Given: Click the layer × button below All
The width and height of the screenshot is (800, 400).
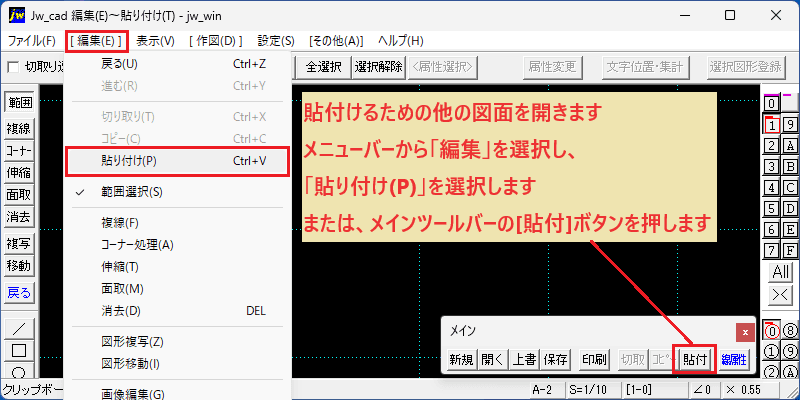Looking at the screenshot, I should [781, 294].
